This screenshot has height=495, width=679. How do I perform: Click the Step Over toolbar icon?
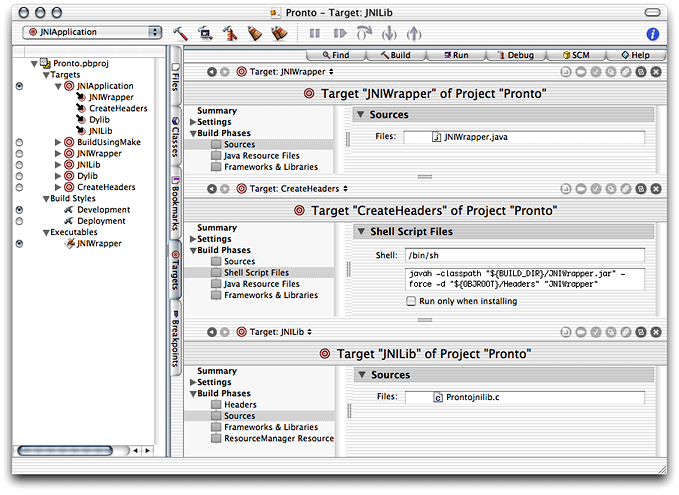pos(364,33)
